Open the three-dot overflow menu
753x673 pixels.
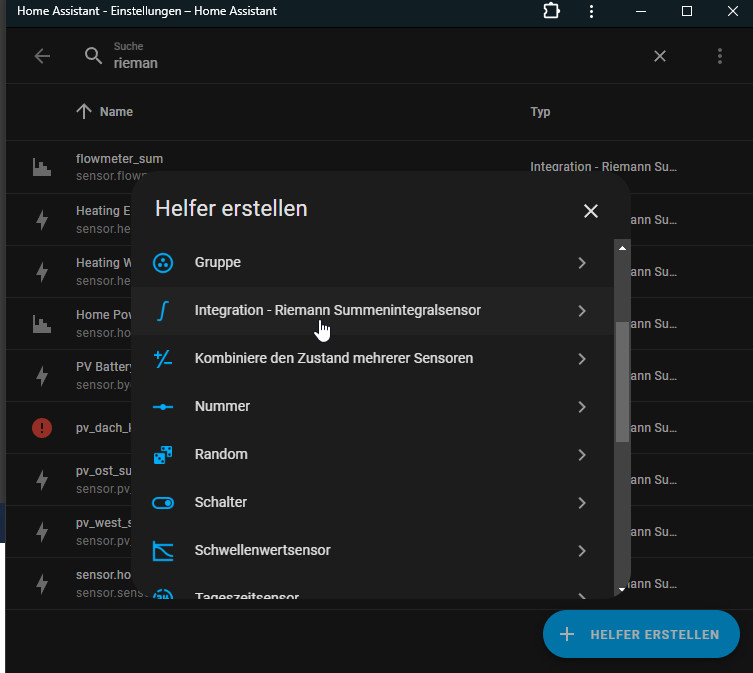[x=720, y=56]
